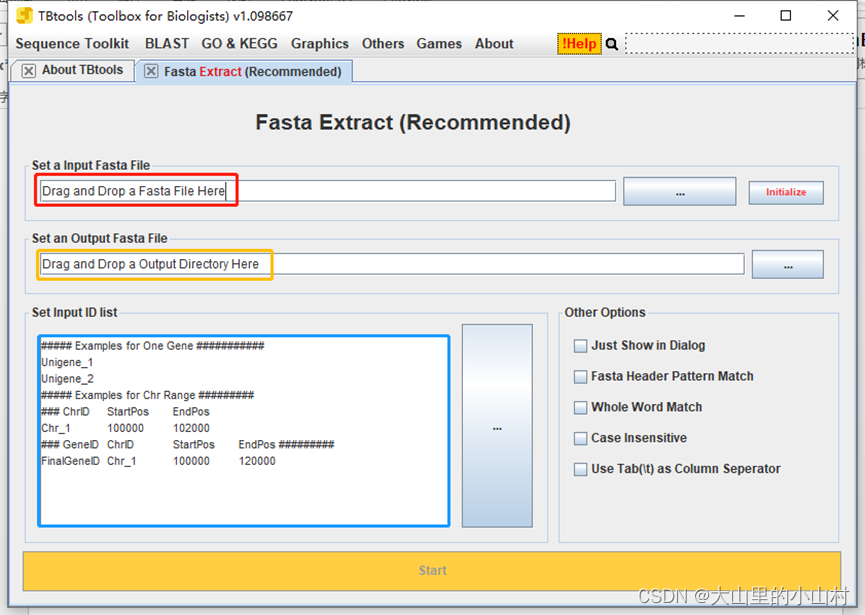Click the 'FinalGeneID' row in ID list
The image size is (865, 615).
[x=158, y=461]
